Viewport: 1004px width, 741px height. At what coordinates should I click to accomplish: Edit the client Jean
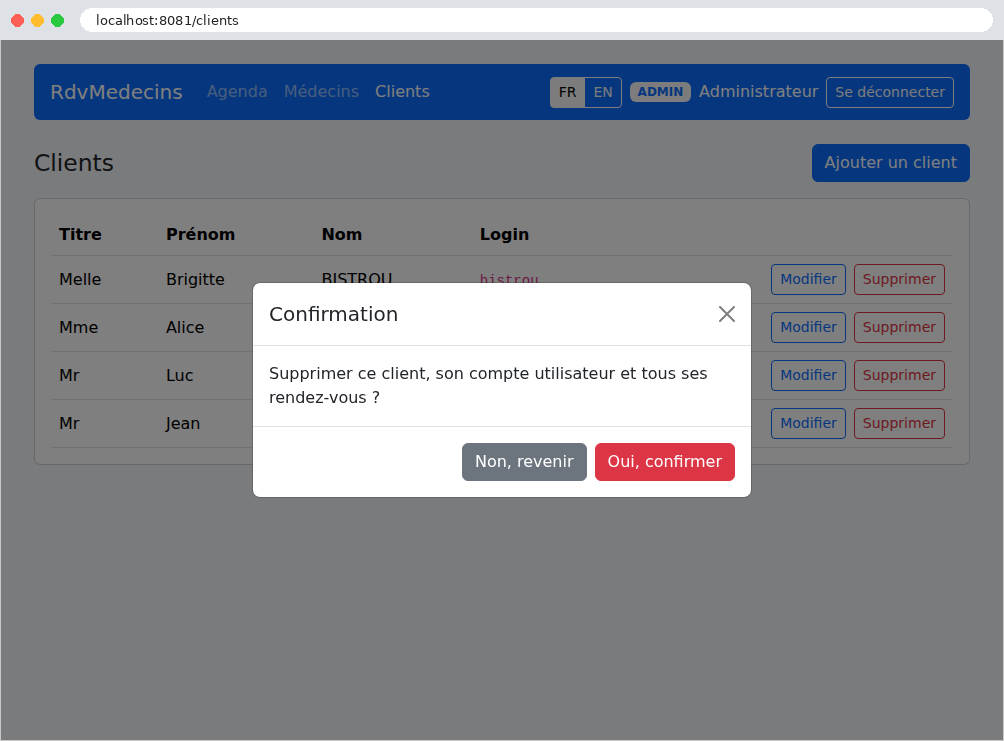click(x=808, y=423)
